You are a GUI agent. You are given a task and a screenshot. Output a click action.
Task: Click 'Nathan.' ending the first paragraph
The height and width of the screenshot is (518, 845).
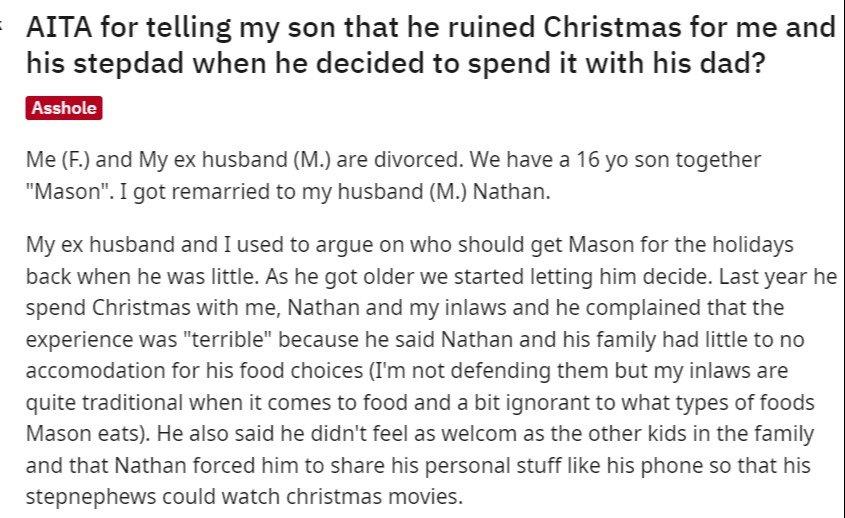[511, 191]
